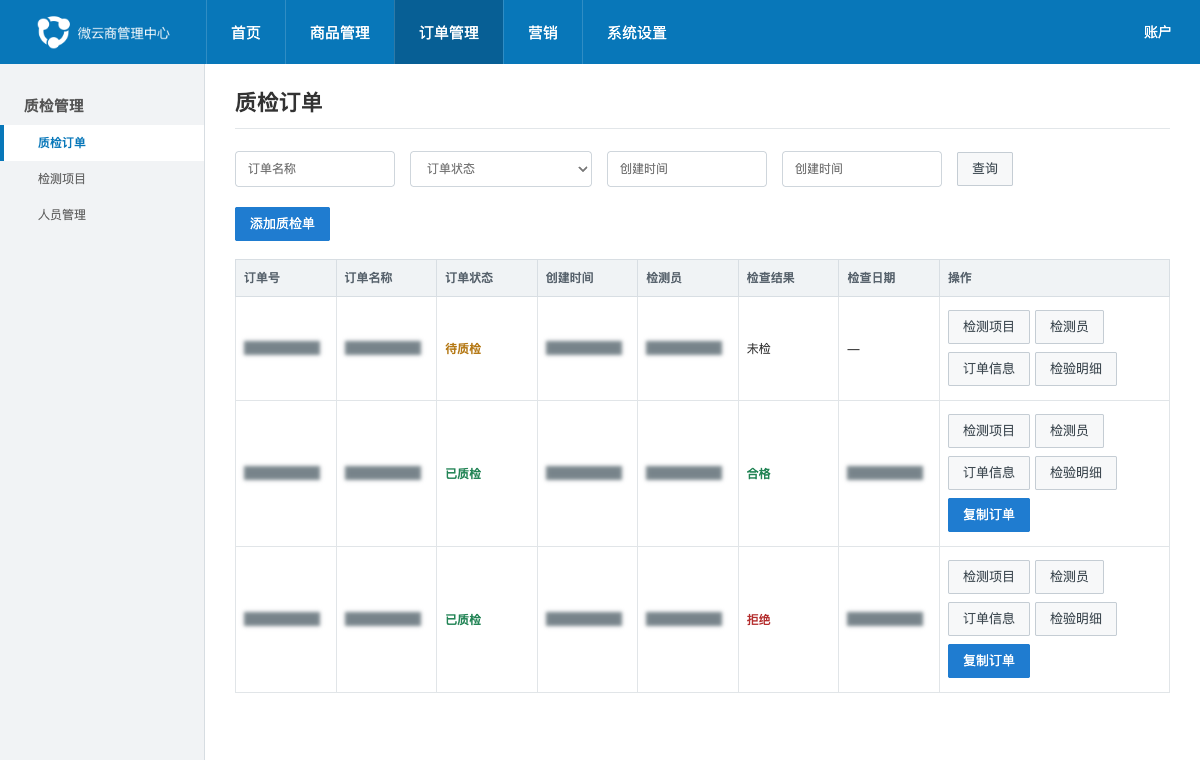Click 检测员 button in the 拒绝 row

(1069, 577)
